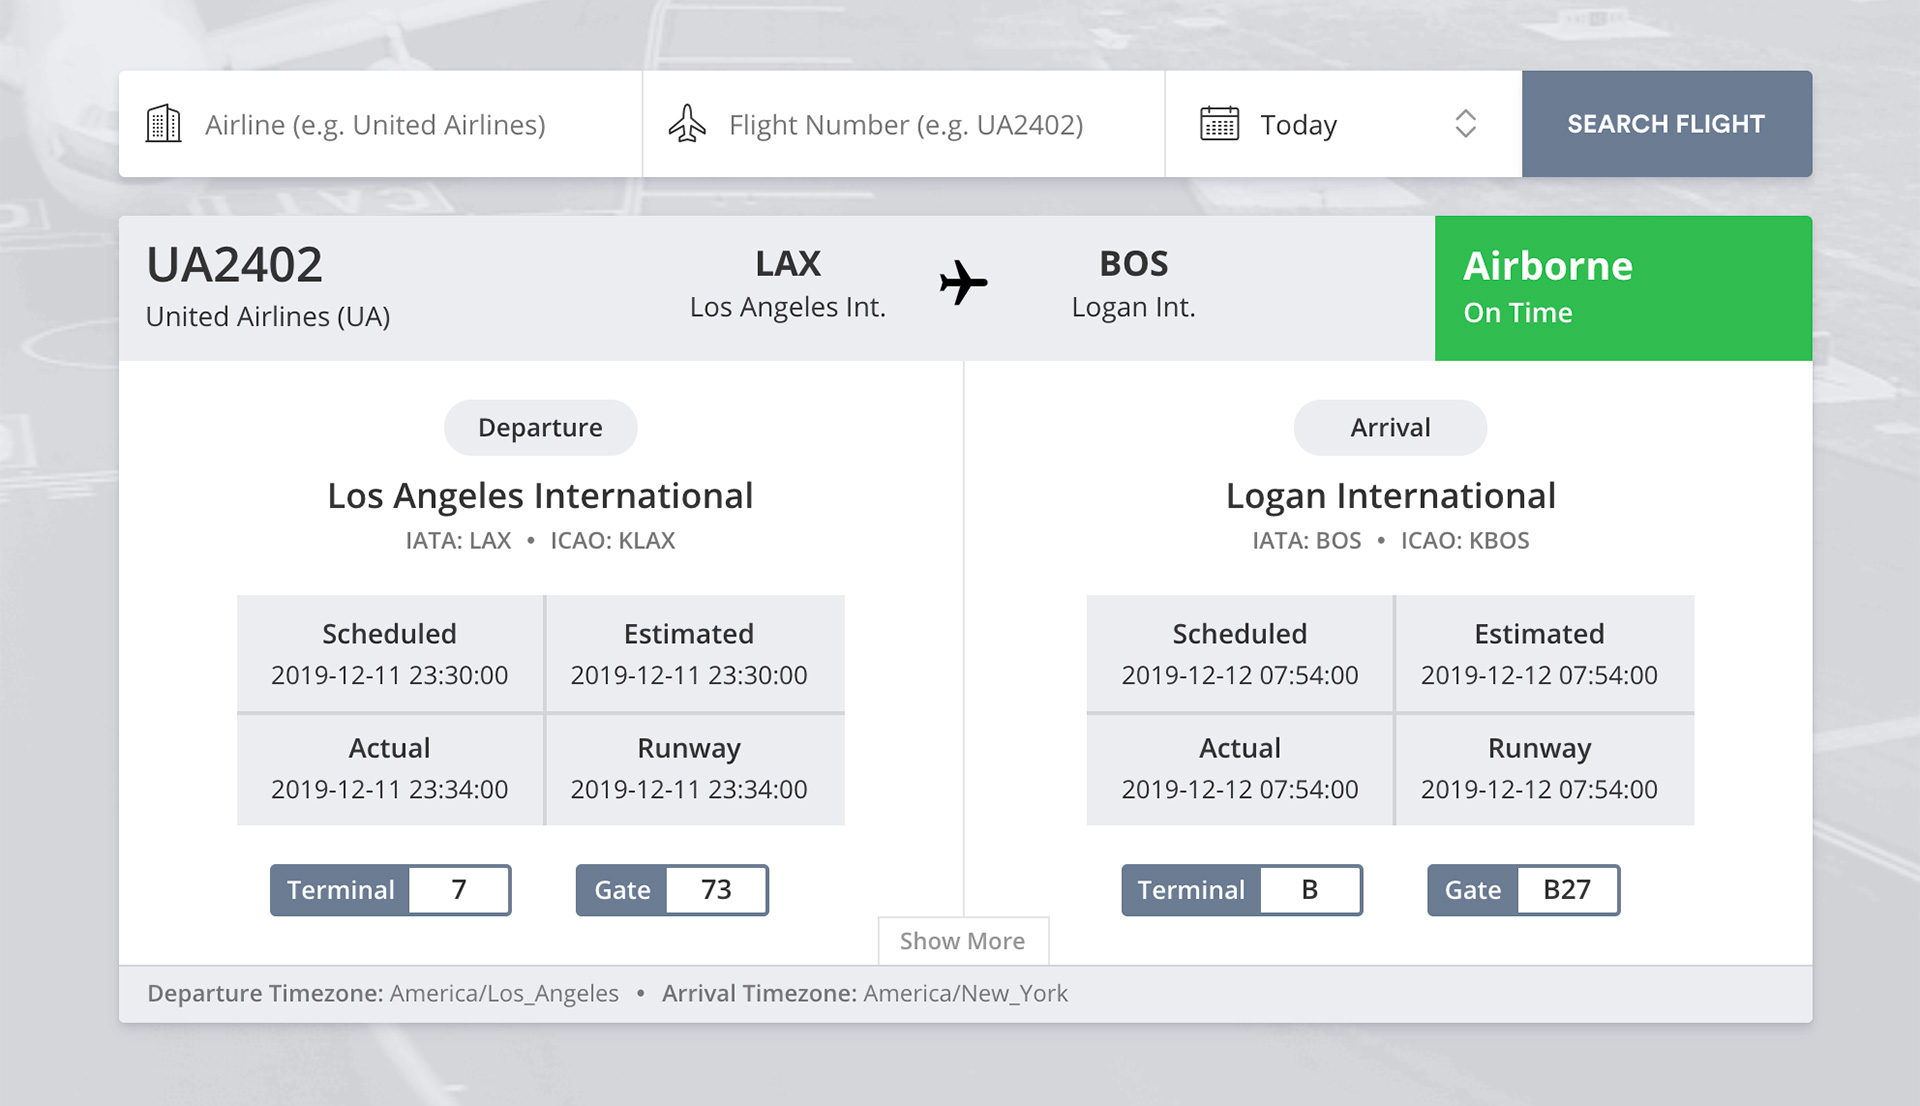Click the America/Los_Angeles departure timezone text
Viewport: 1920px width, 1106px height.
502,993
